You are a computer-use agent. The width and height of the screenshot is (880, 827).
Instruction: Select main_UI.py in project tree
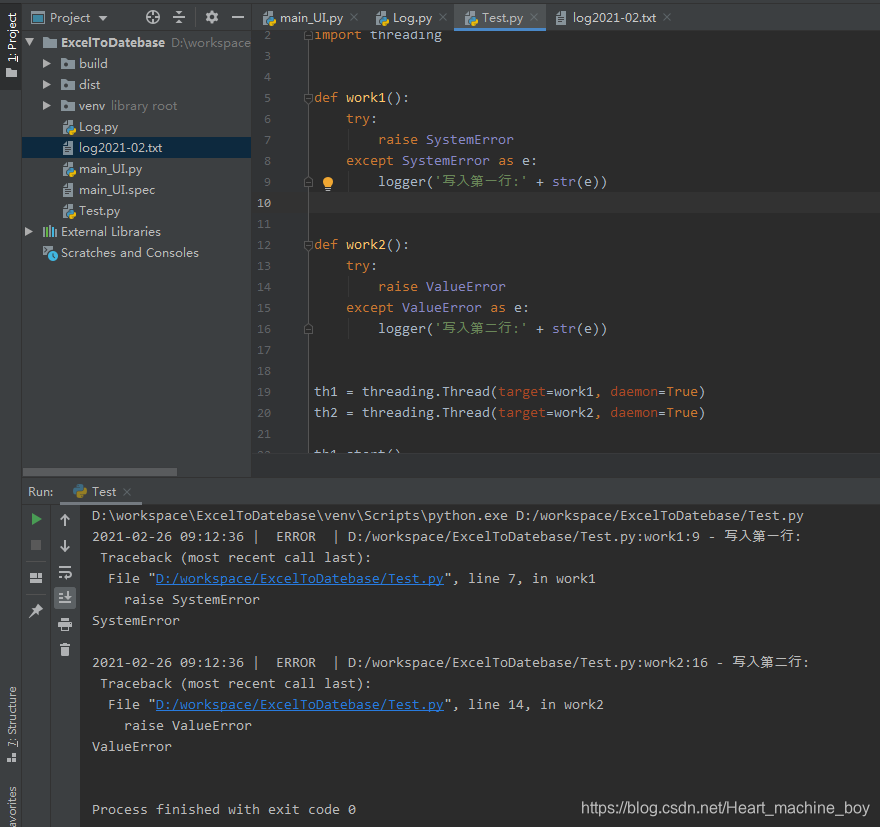pyautogui.click(x=110, y=169)
